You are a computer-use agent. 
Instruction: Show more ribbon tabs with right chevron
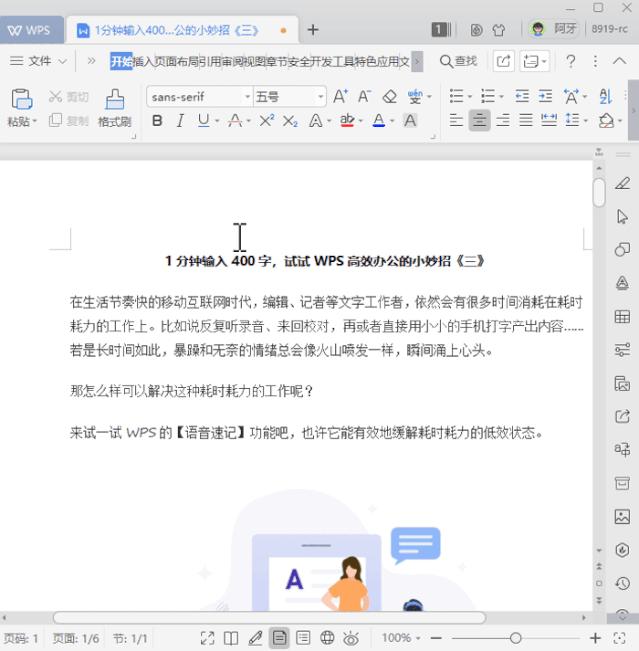[417, 61]
